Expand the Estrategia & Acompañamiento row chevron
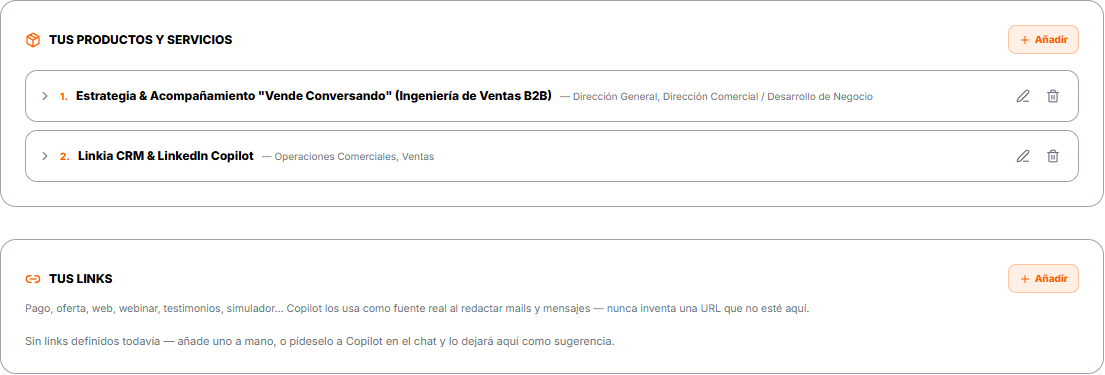This screenshot has height=375, width=1105. (x=44, y=96)
